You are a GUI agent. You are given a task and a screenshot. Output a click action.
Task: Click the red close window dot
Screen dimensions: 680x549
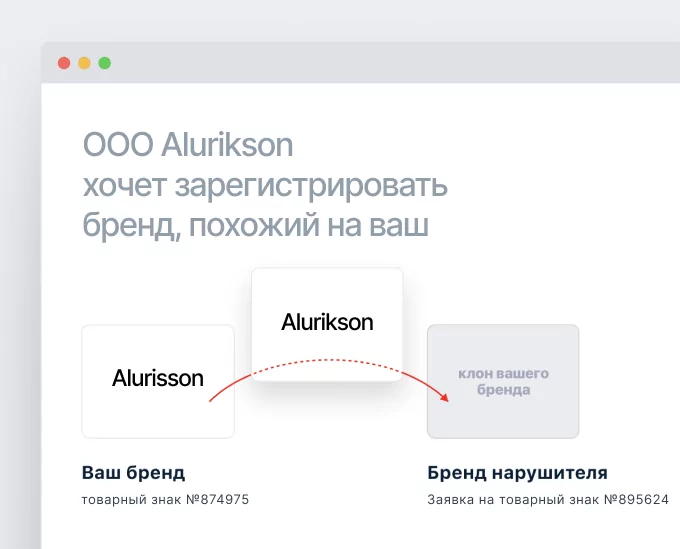coord(64,63)
